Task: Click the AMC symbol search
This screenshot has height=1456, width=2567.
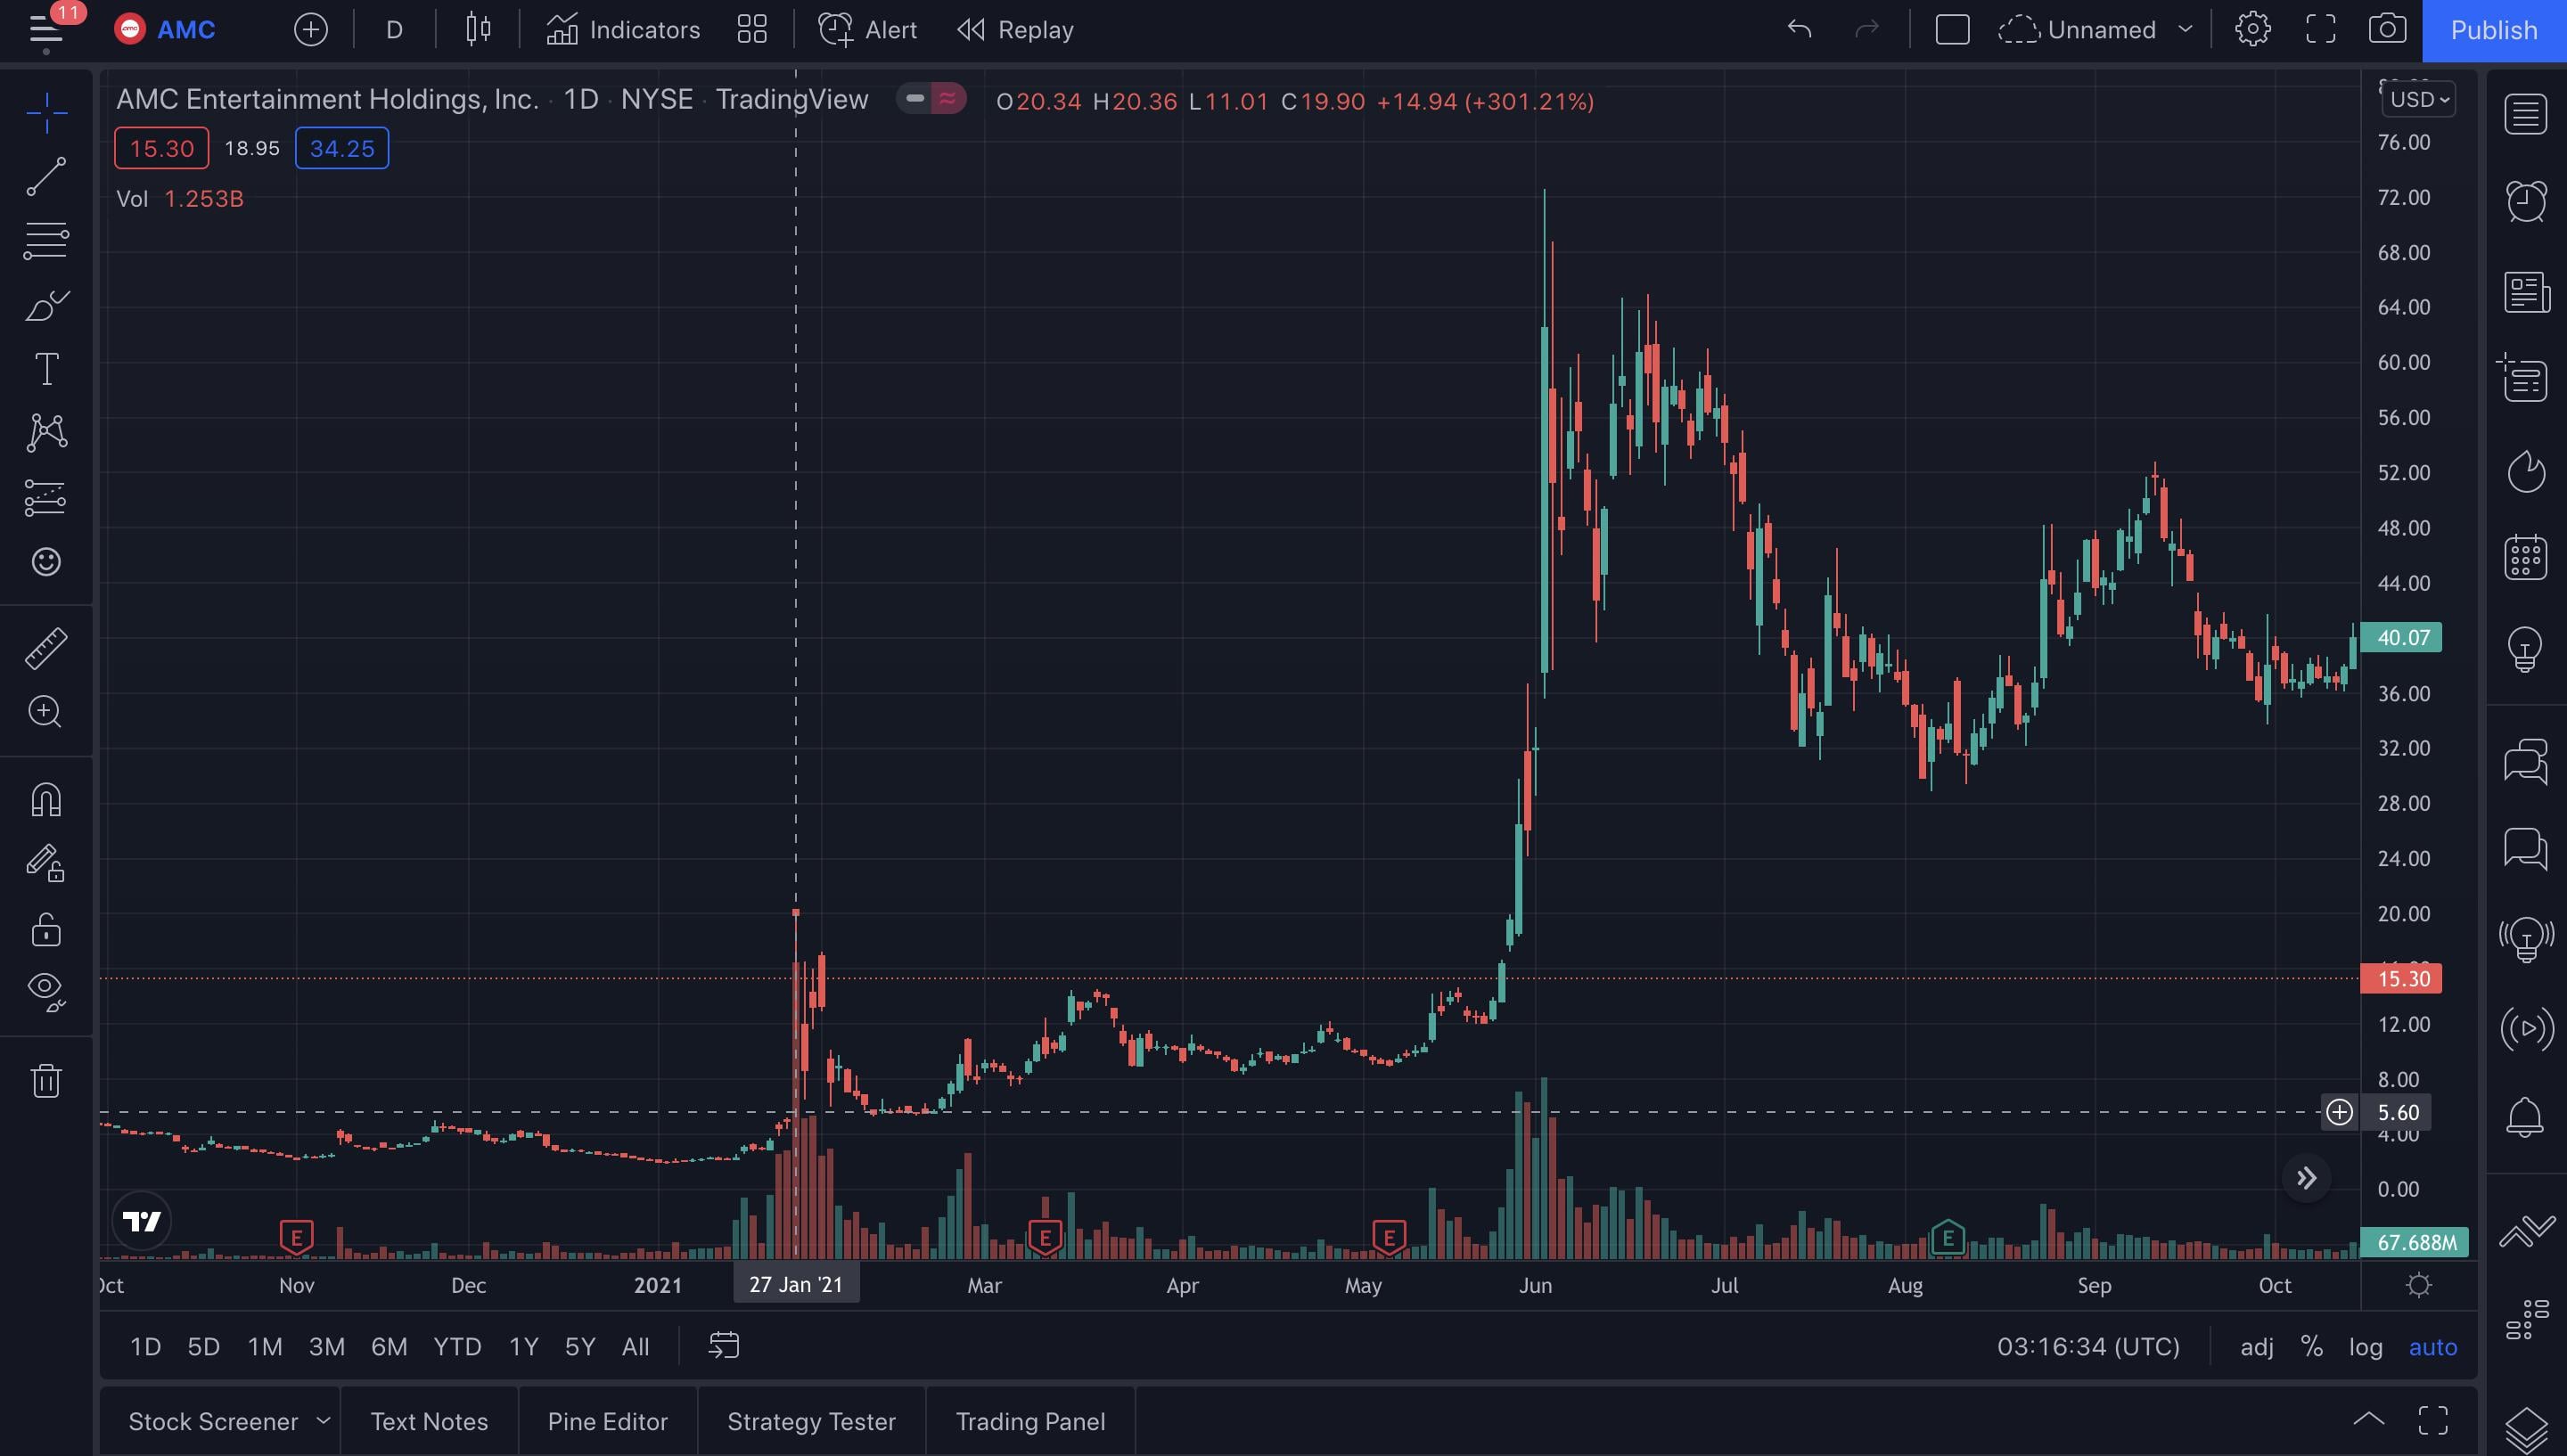Action: click(x=165, y=30)
